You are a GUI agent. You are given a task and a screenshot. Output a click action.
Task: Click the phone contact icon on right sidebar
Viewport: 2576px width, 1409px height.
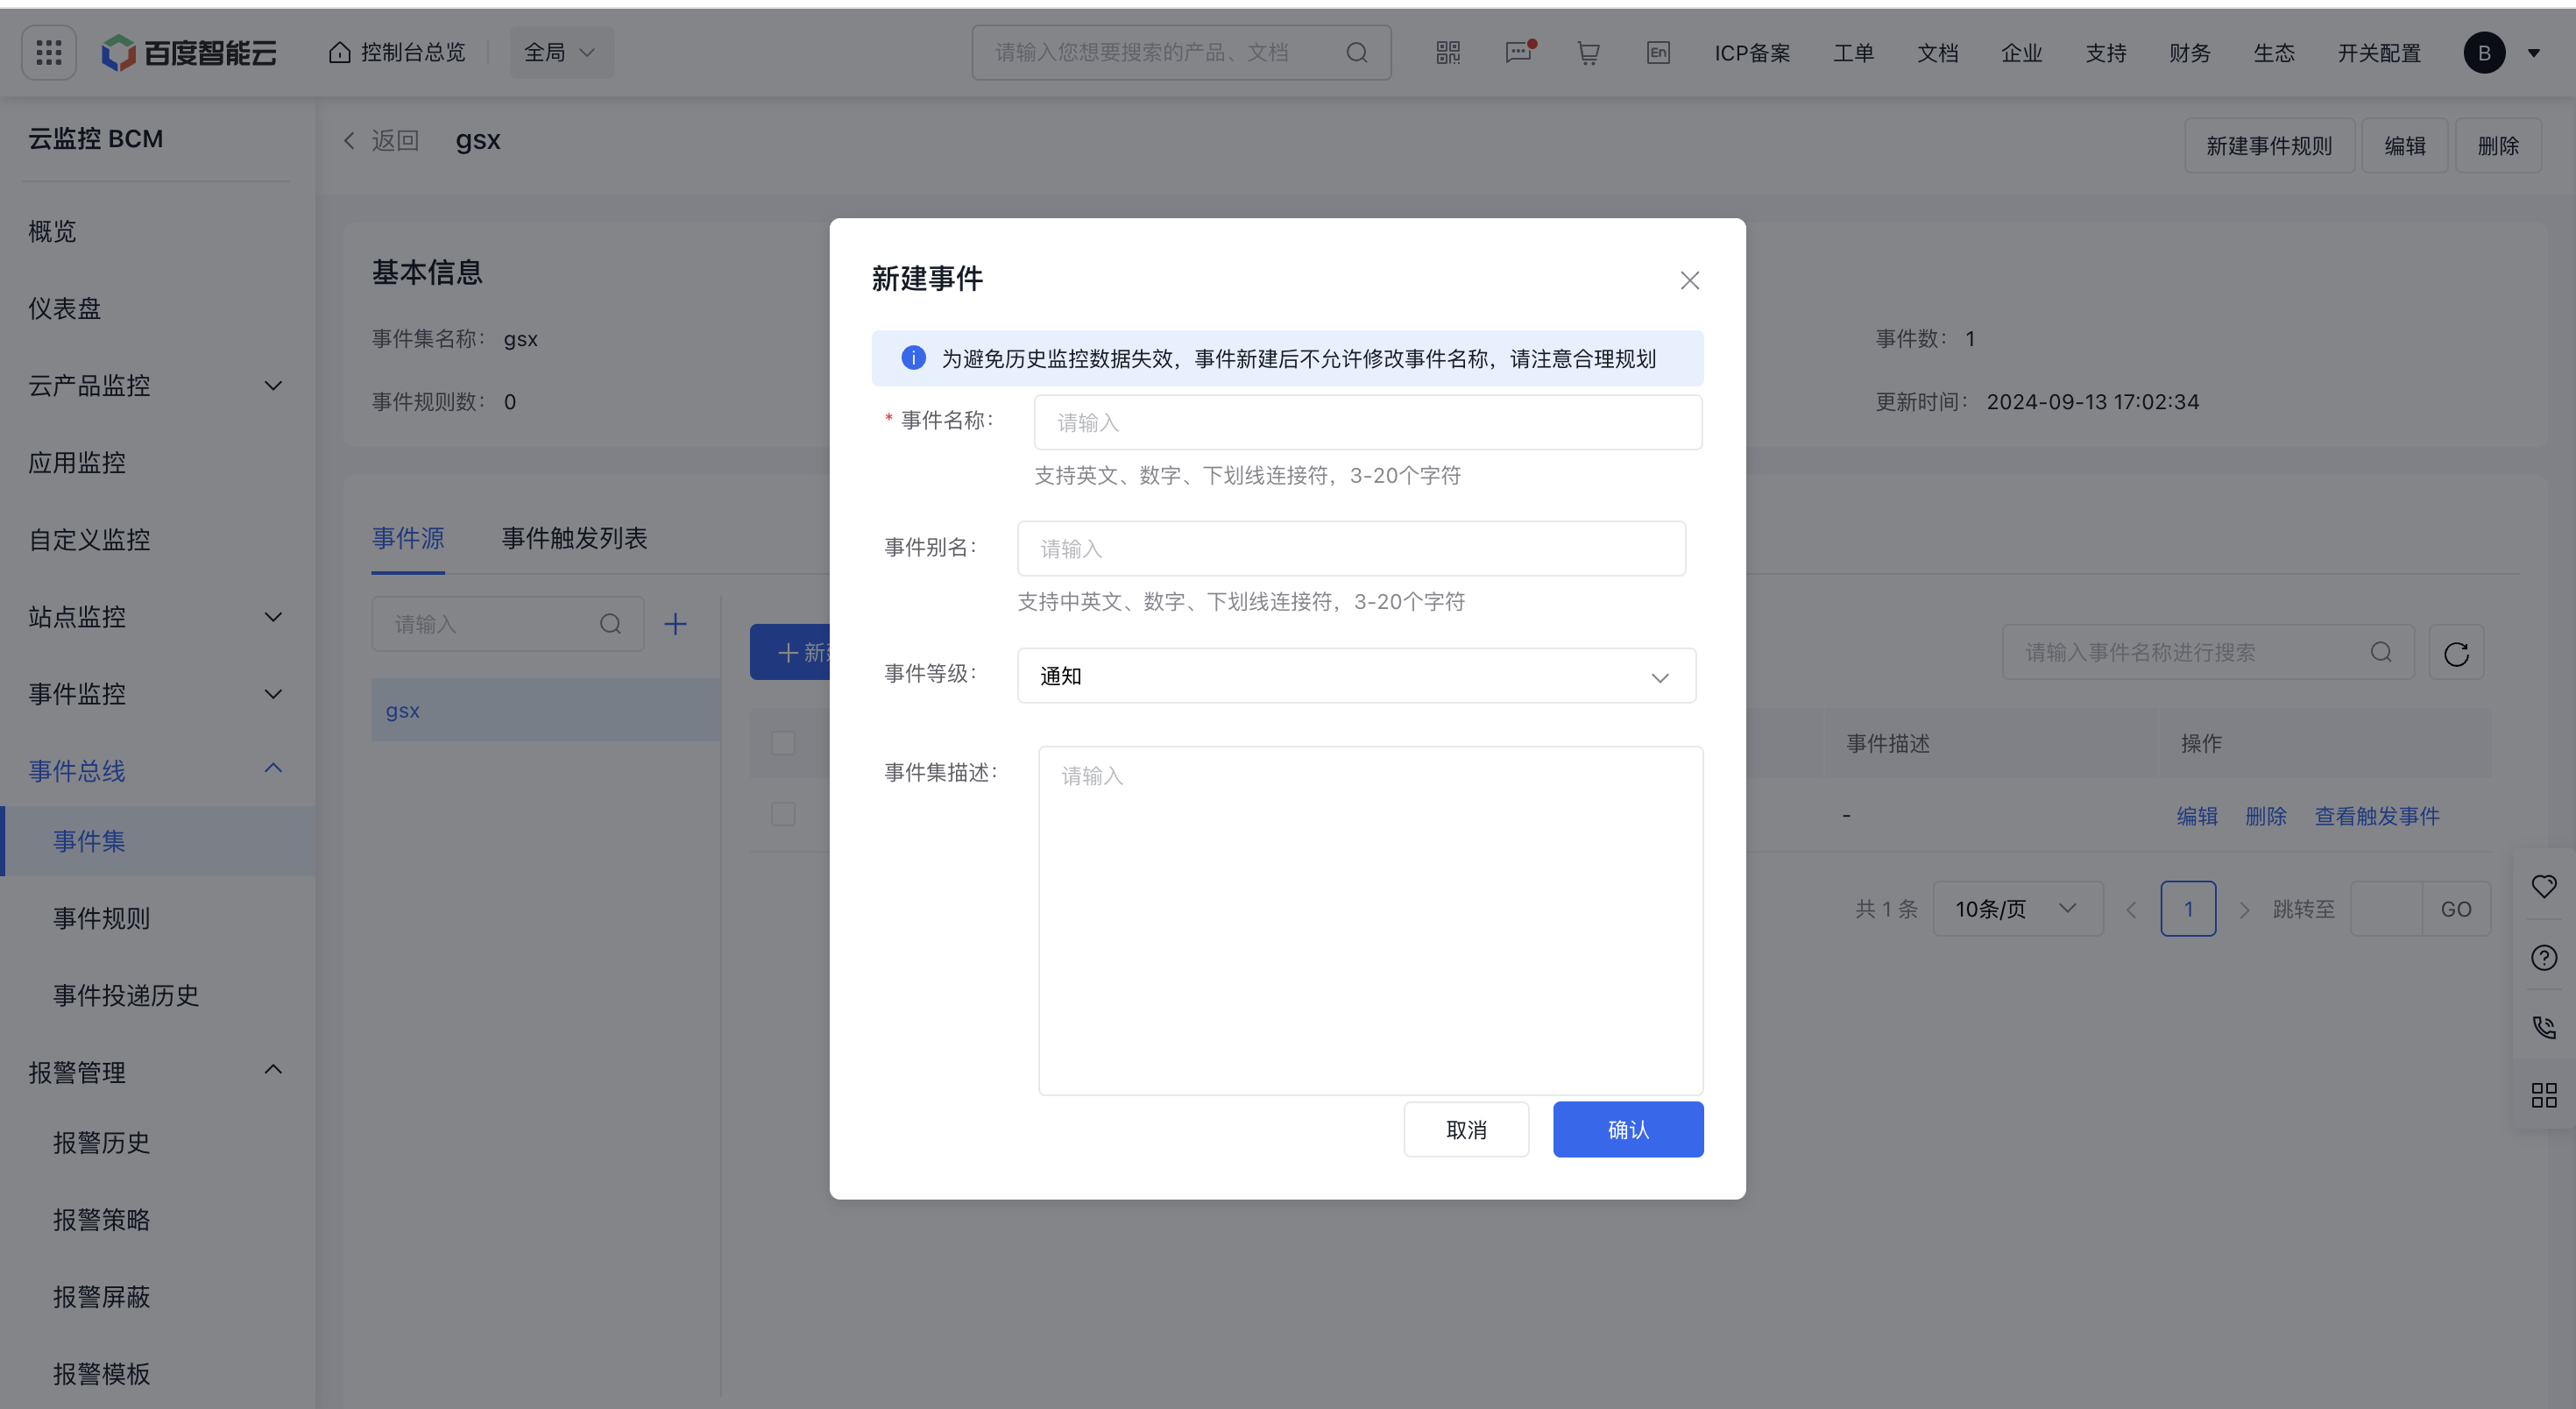2543,1027
